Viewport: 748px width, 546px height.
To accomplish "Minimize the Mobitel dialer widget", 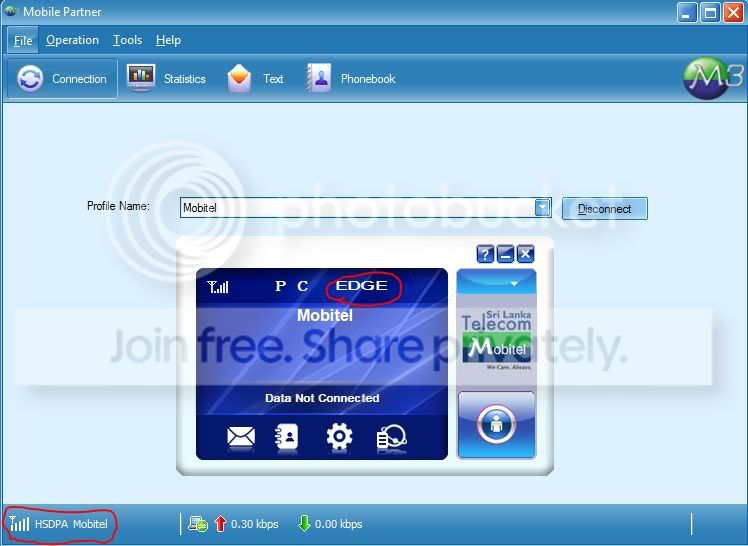I will [505, 254].
